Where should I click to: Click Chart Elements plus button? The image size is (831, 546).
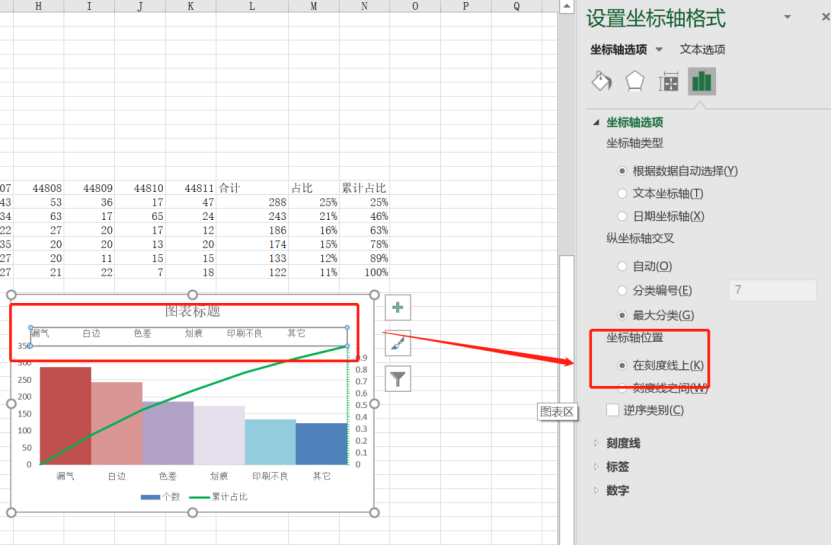(397, 307)
